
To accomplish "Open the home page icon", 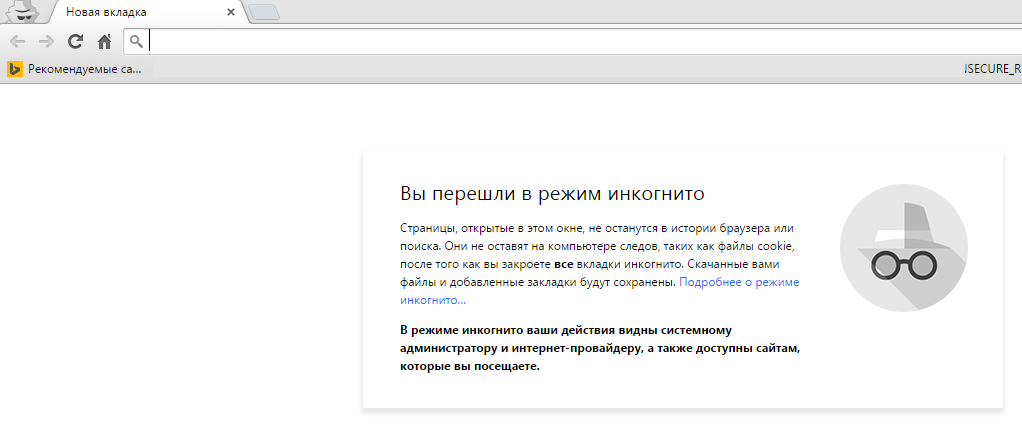I will pyautogui.click(x=104, y=42).
